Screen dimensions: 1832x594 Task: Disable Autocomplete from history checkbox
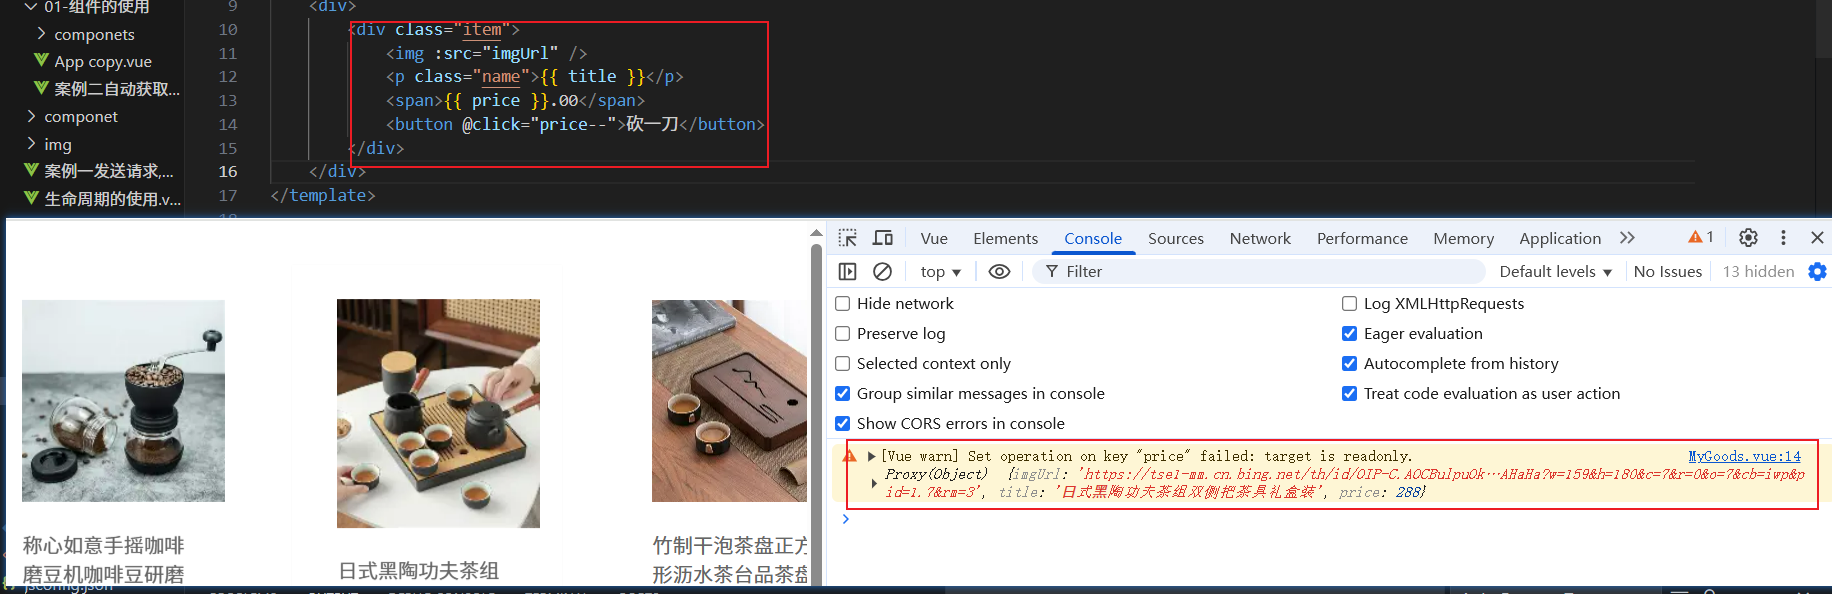(x=1349, y=363)
